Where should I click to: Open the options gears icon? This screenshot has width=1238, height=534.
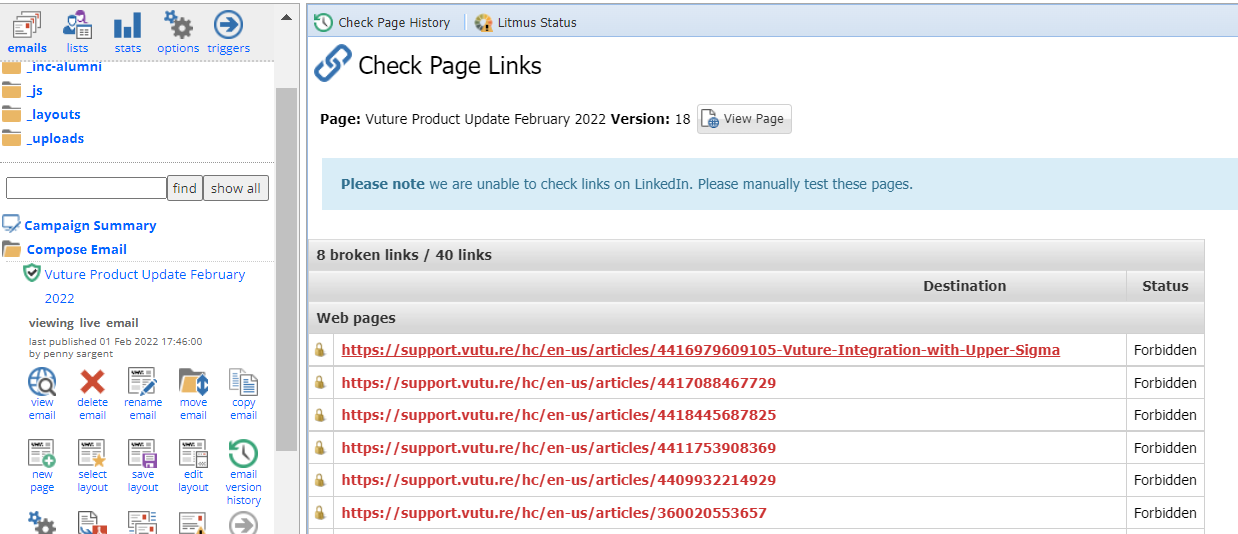click(178, 24)
